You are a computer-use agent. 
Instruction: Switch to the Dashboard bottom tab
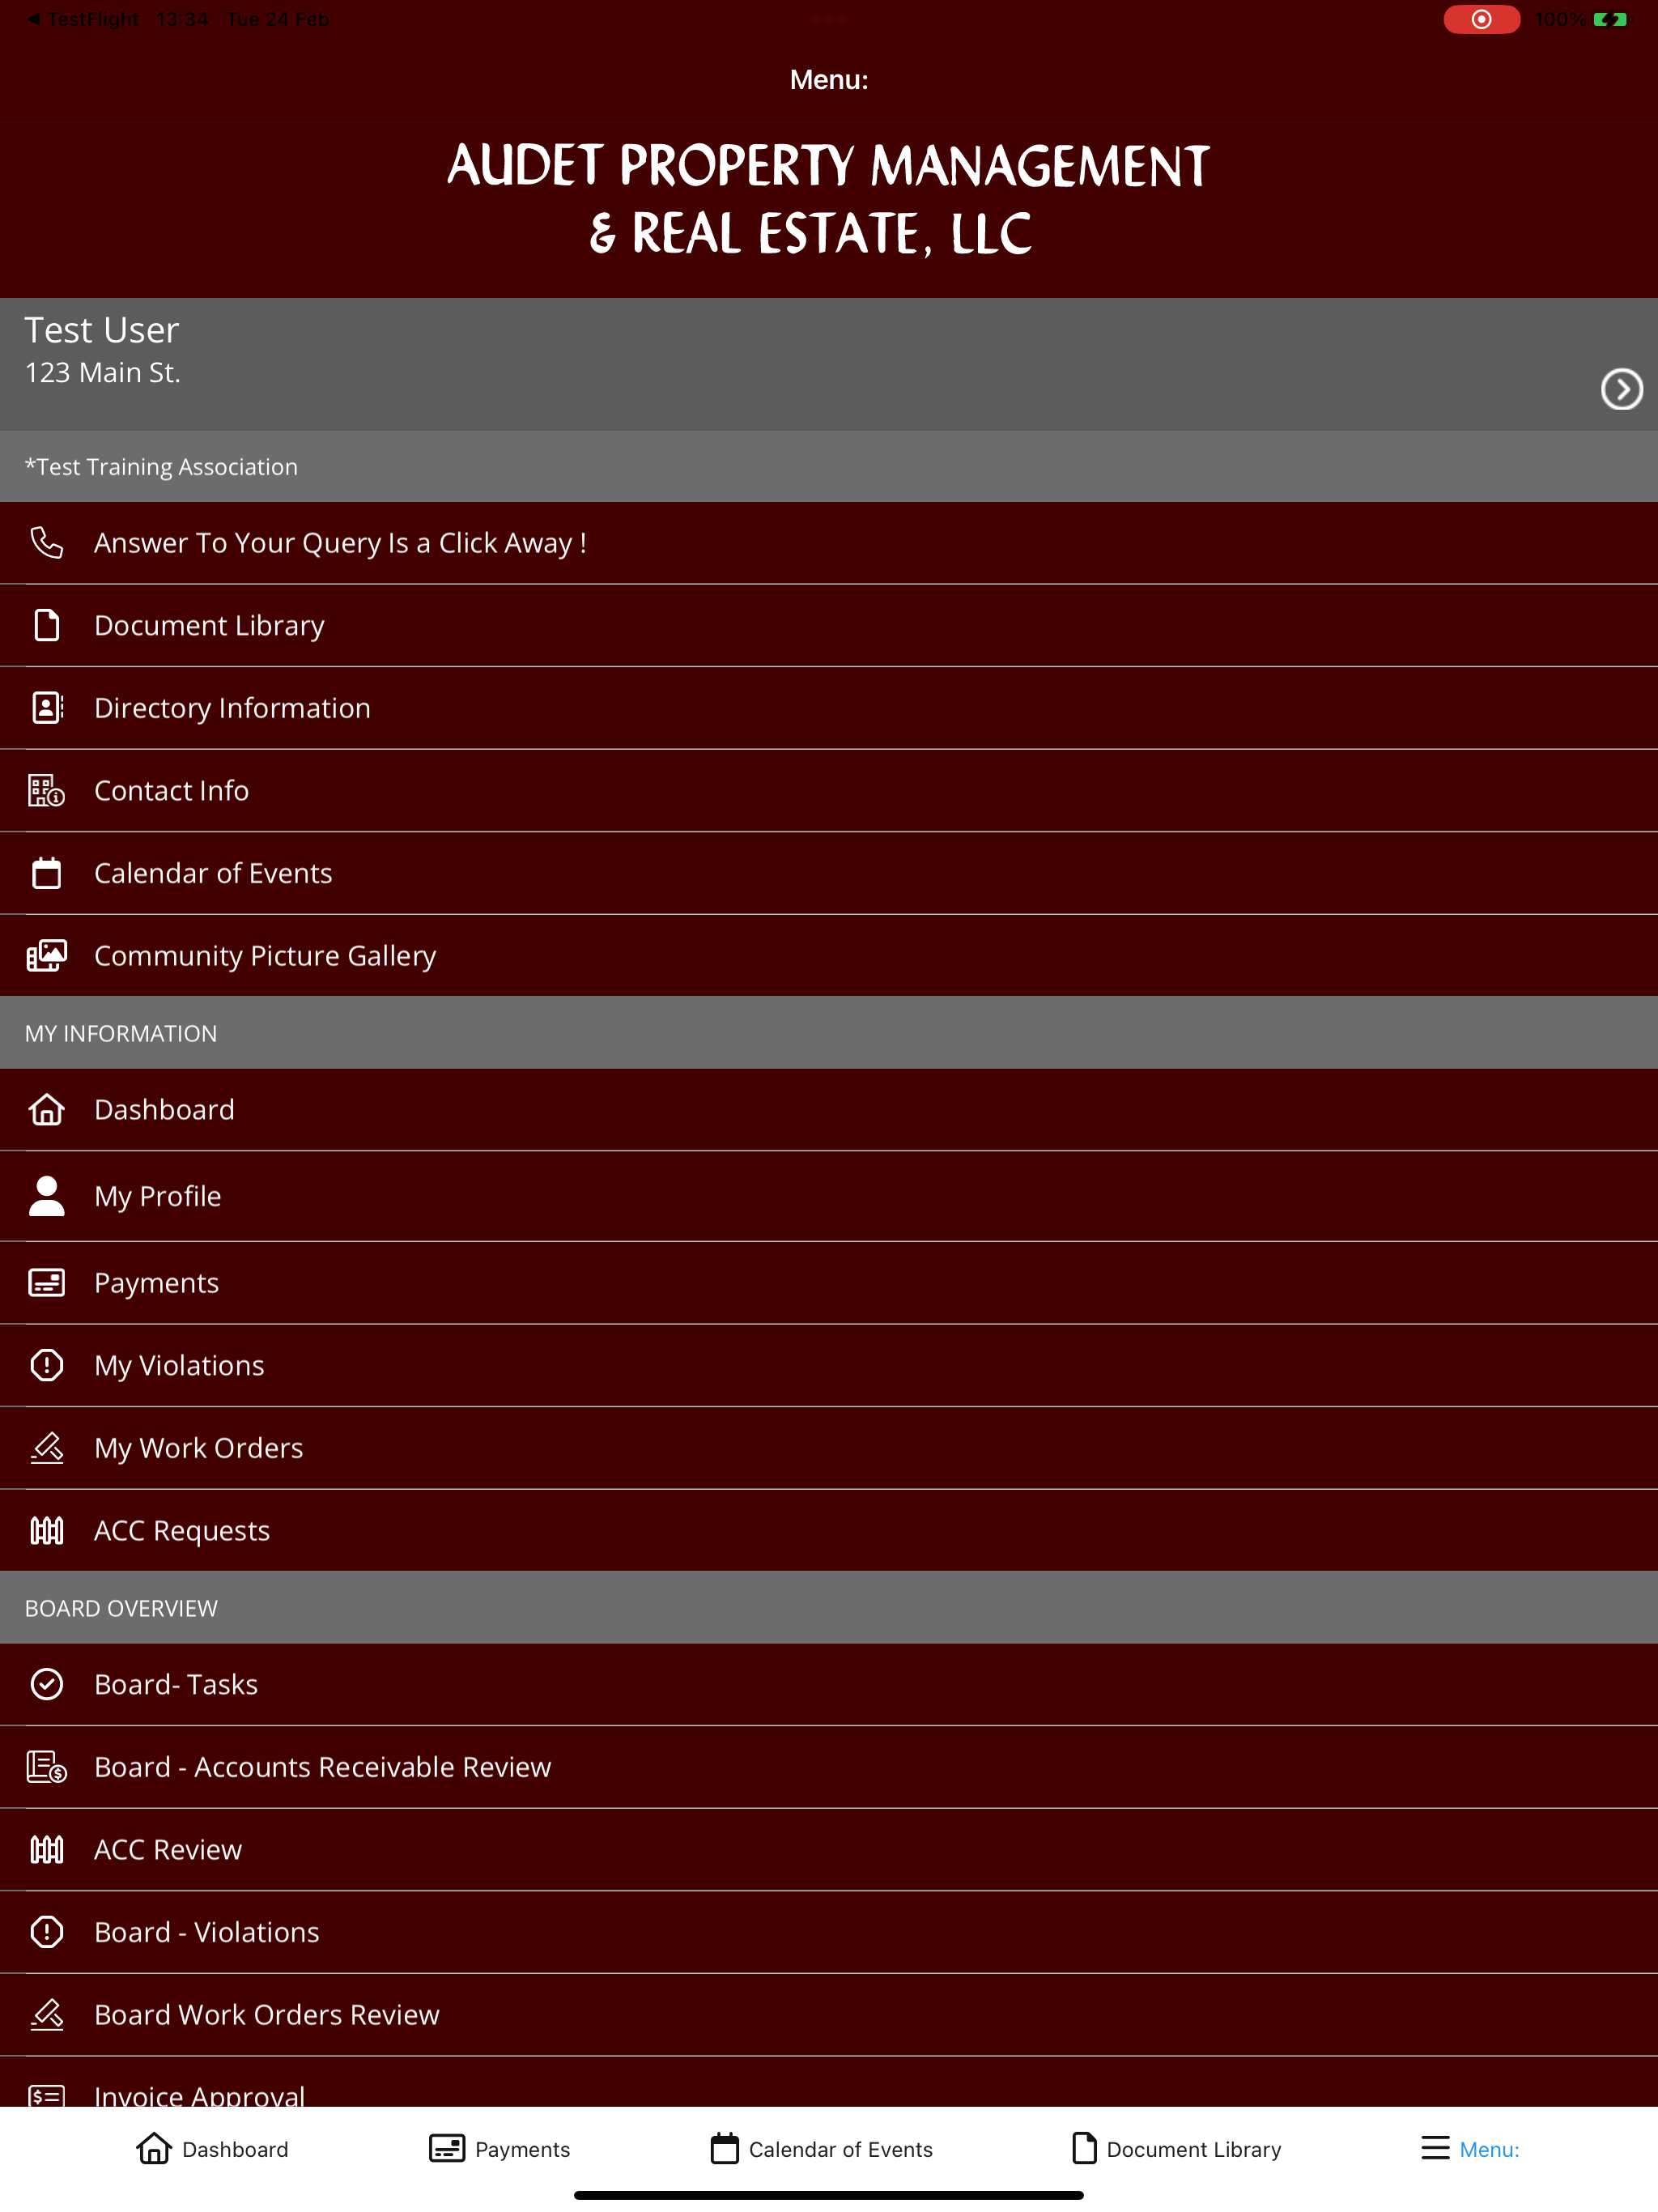[x=212, y=2148]
